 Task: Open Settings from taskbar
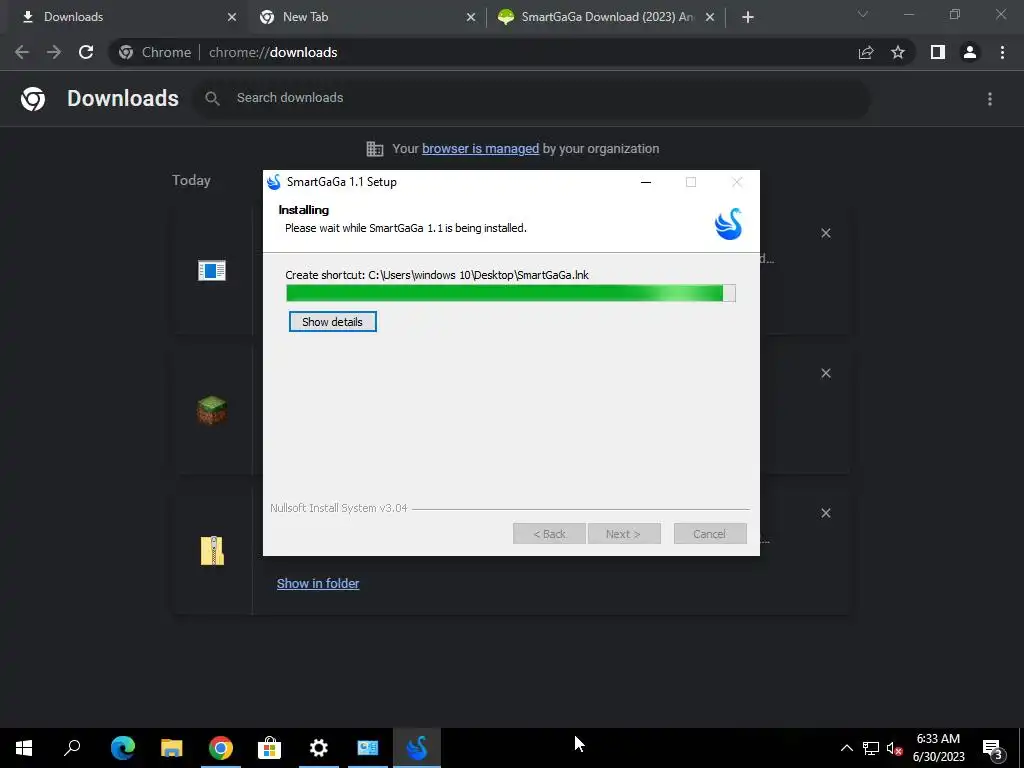coord(319,748)
